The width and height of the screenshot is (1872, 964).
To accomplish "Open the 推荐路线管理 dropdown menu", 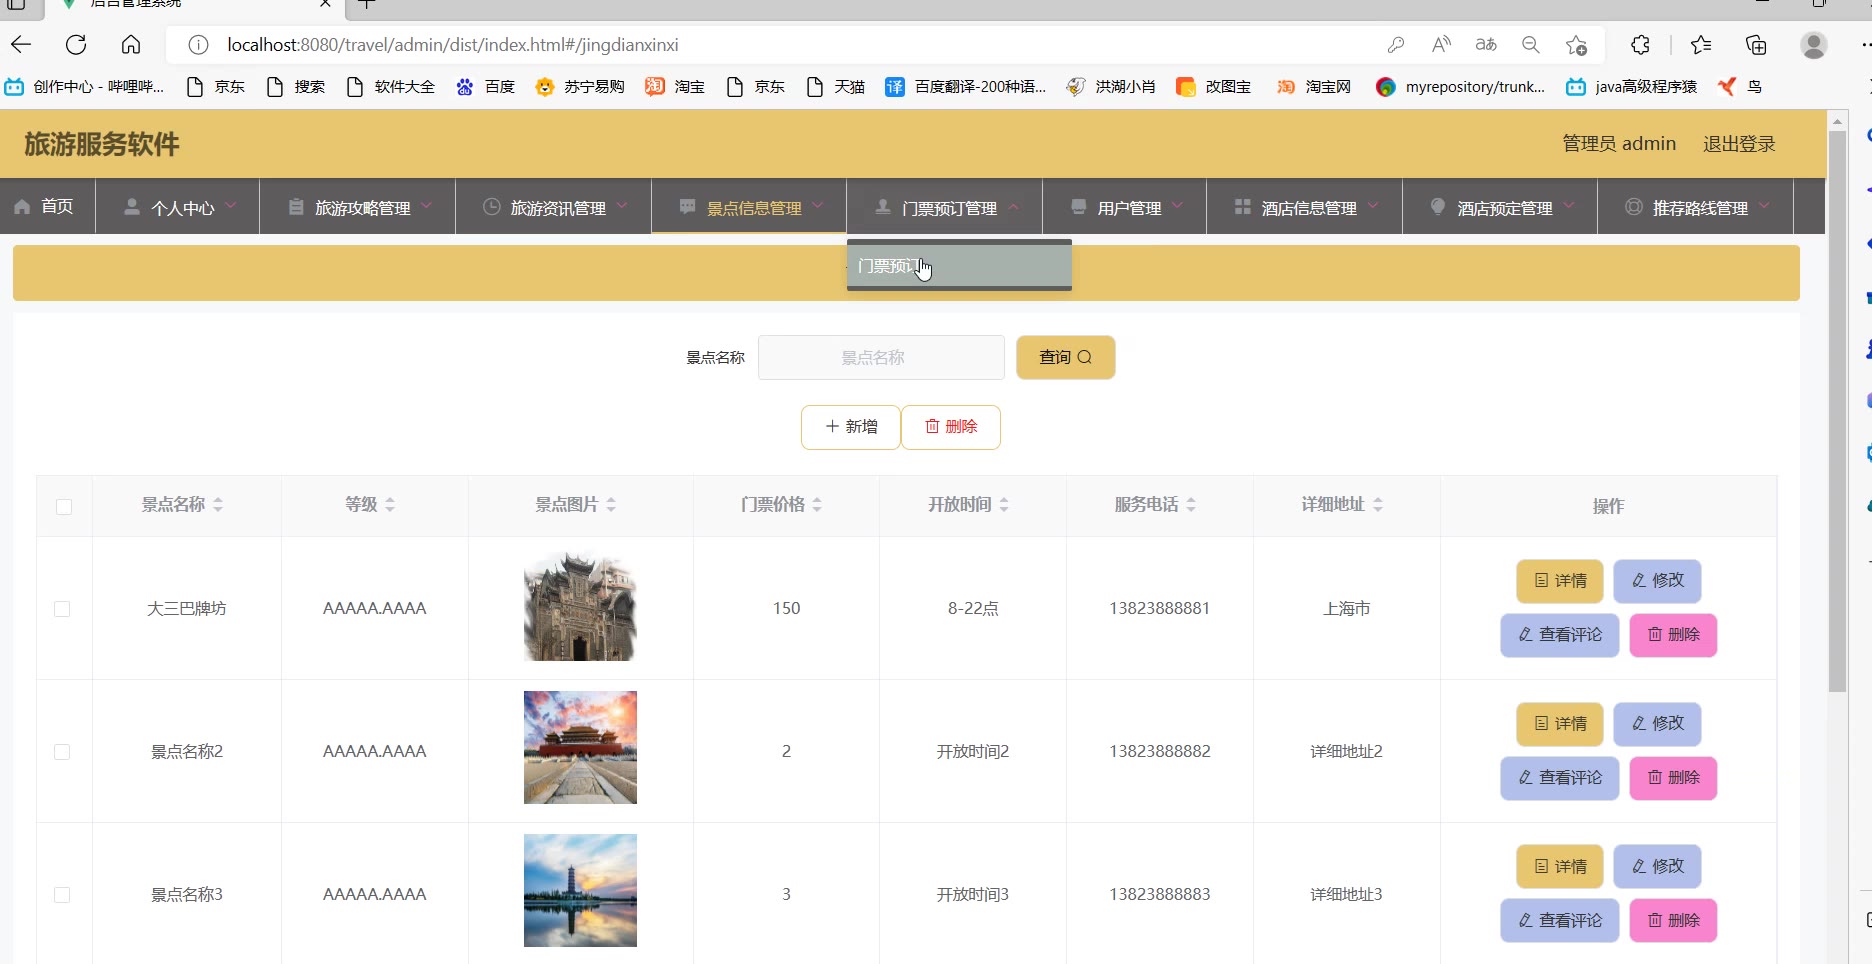I will click(1698, 208).
